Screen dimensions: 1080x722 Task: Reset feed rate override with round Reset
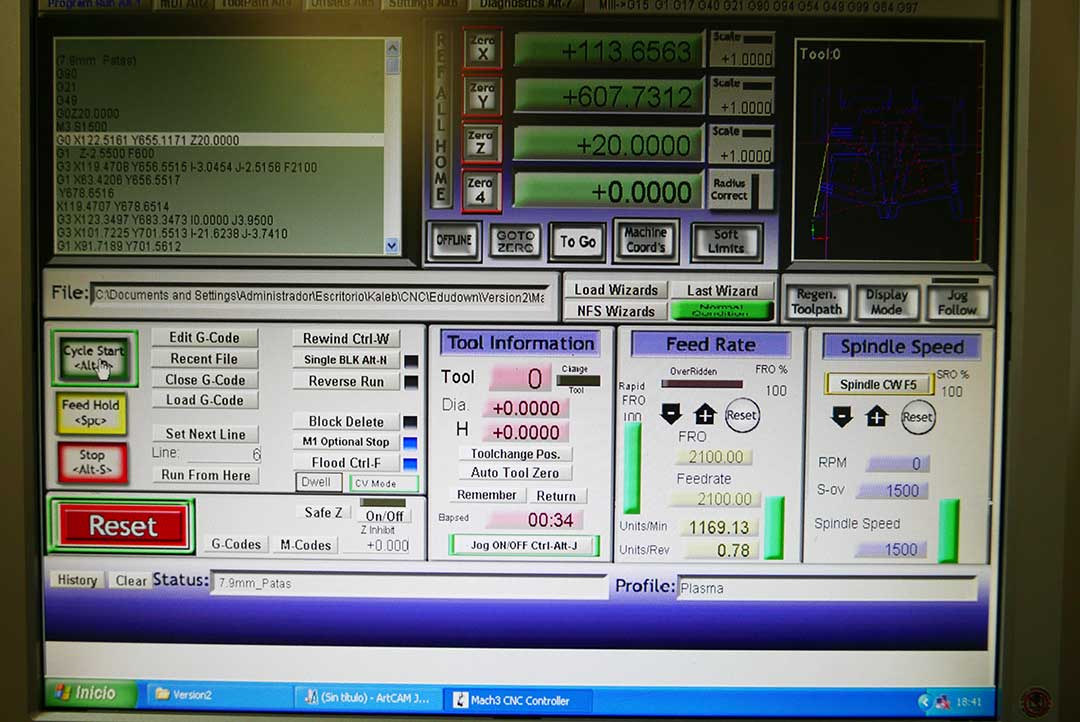[741, 415]
